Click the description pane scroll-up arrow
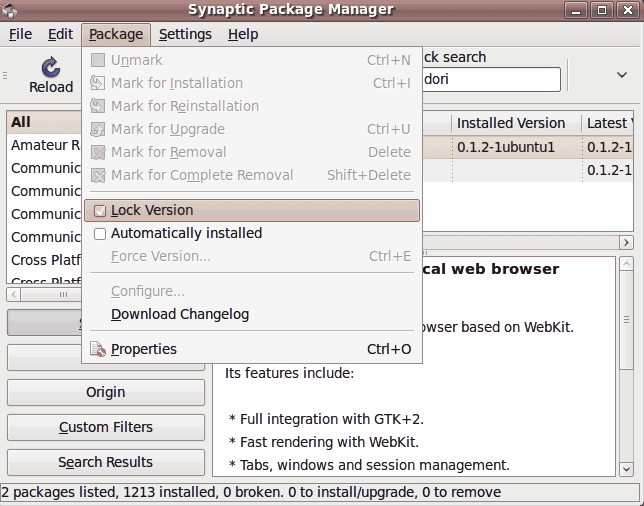Image resolution: width=644 pixels, height=506 pixels. [x=626, y=263]
